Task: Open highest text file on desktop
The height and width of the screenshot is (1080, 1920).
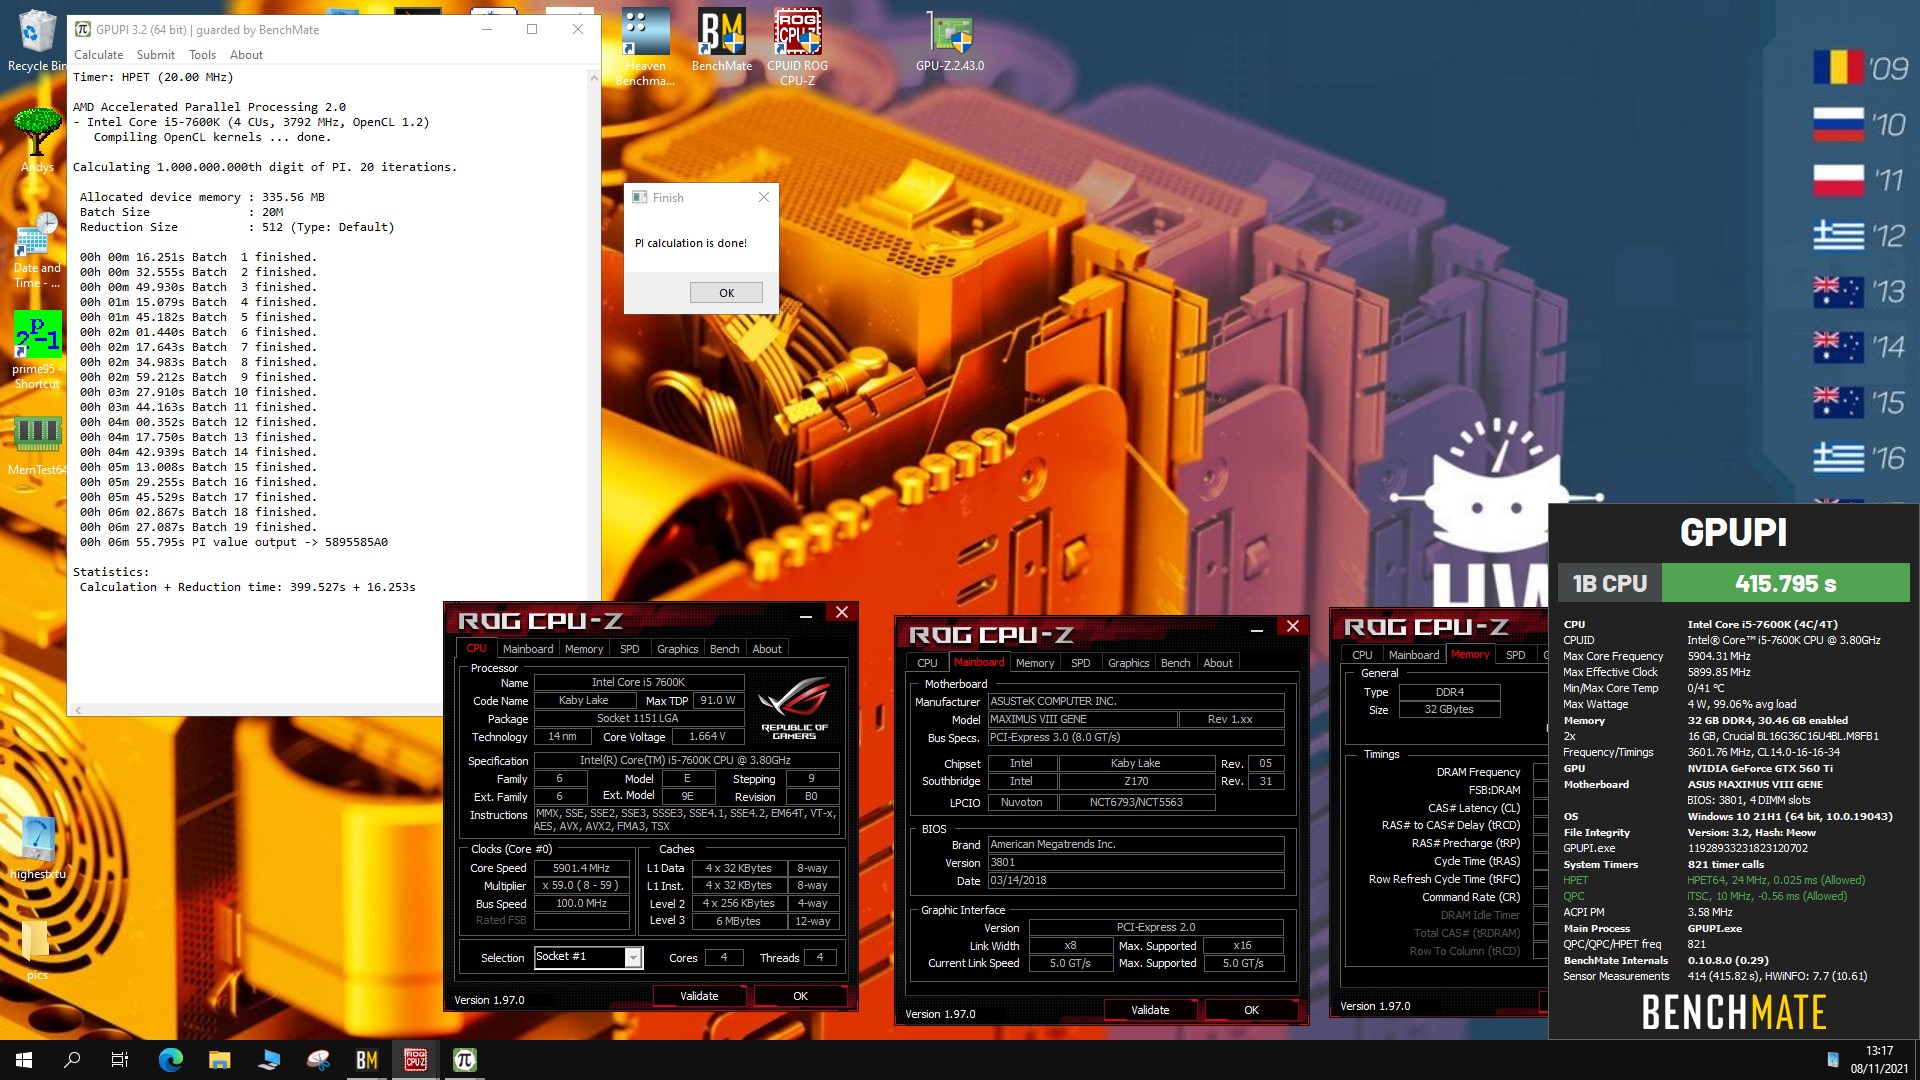Action: (37, 848)
